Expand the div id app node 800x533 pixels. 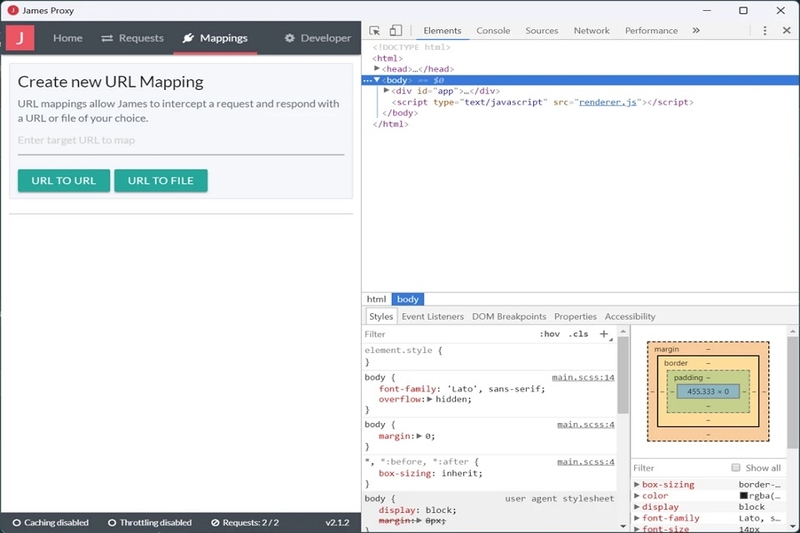point(387,90)
